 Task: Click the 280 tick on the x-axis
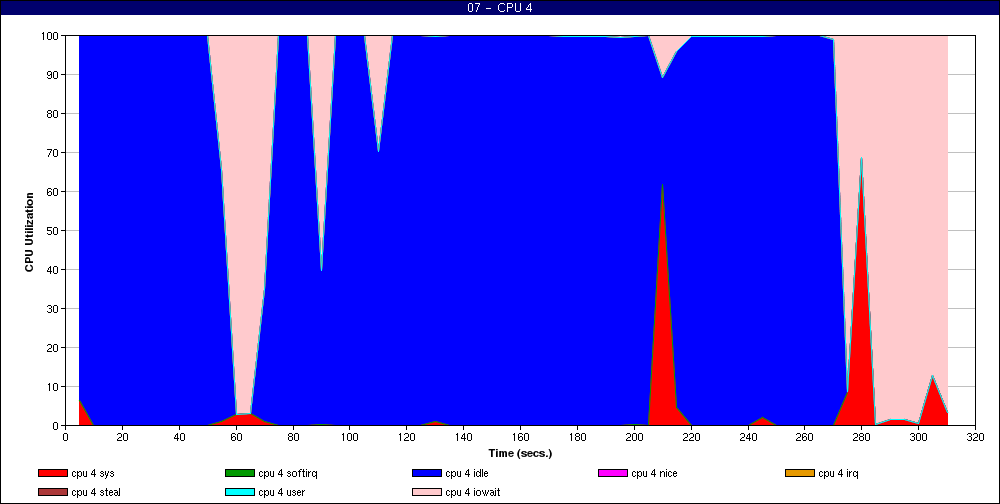coord(862,437)
